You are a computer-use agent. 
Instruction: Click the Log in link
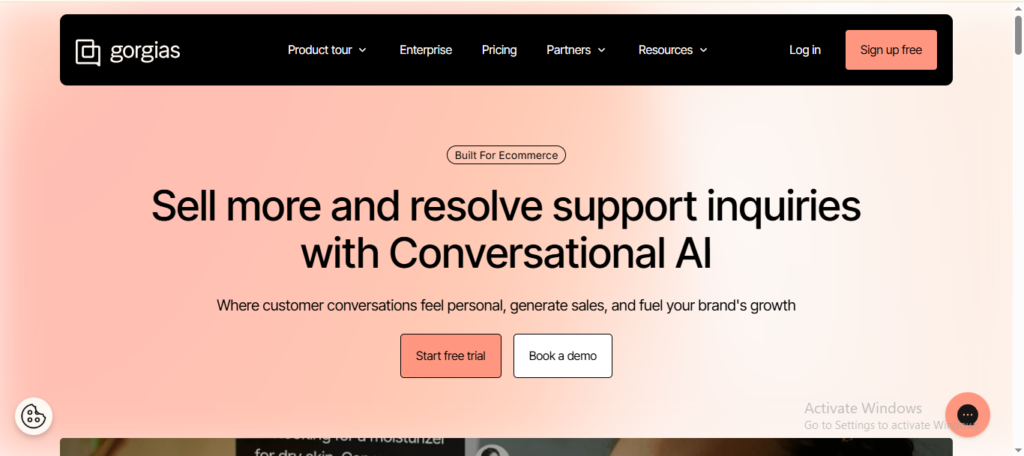[x=804, y=50]
